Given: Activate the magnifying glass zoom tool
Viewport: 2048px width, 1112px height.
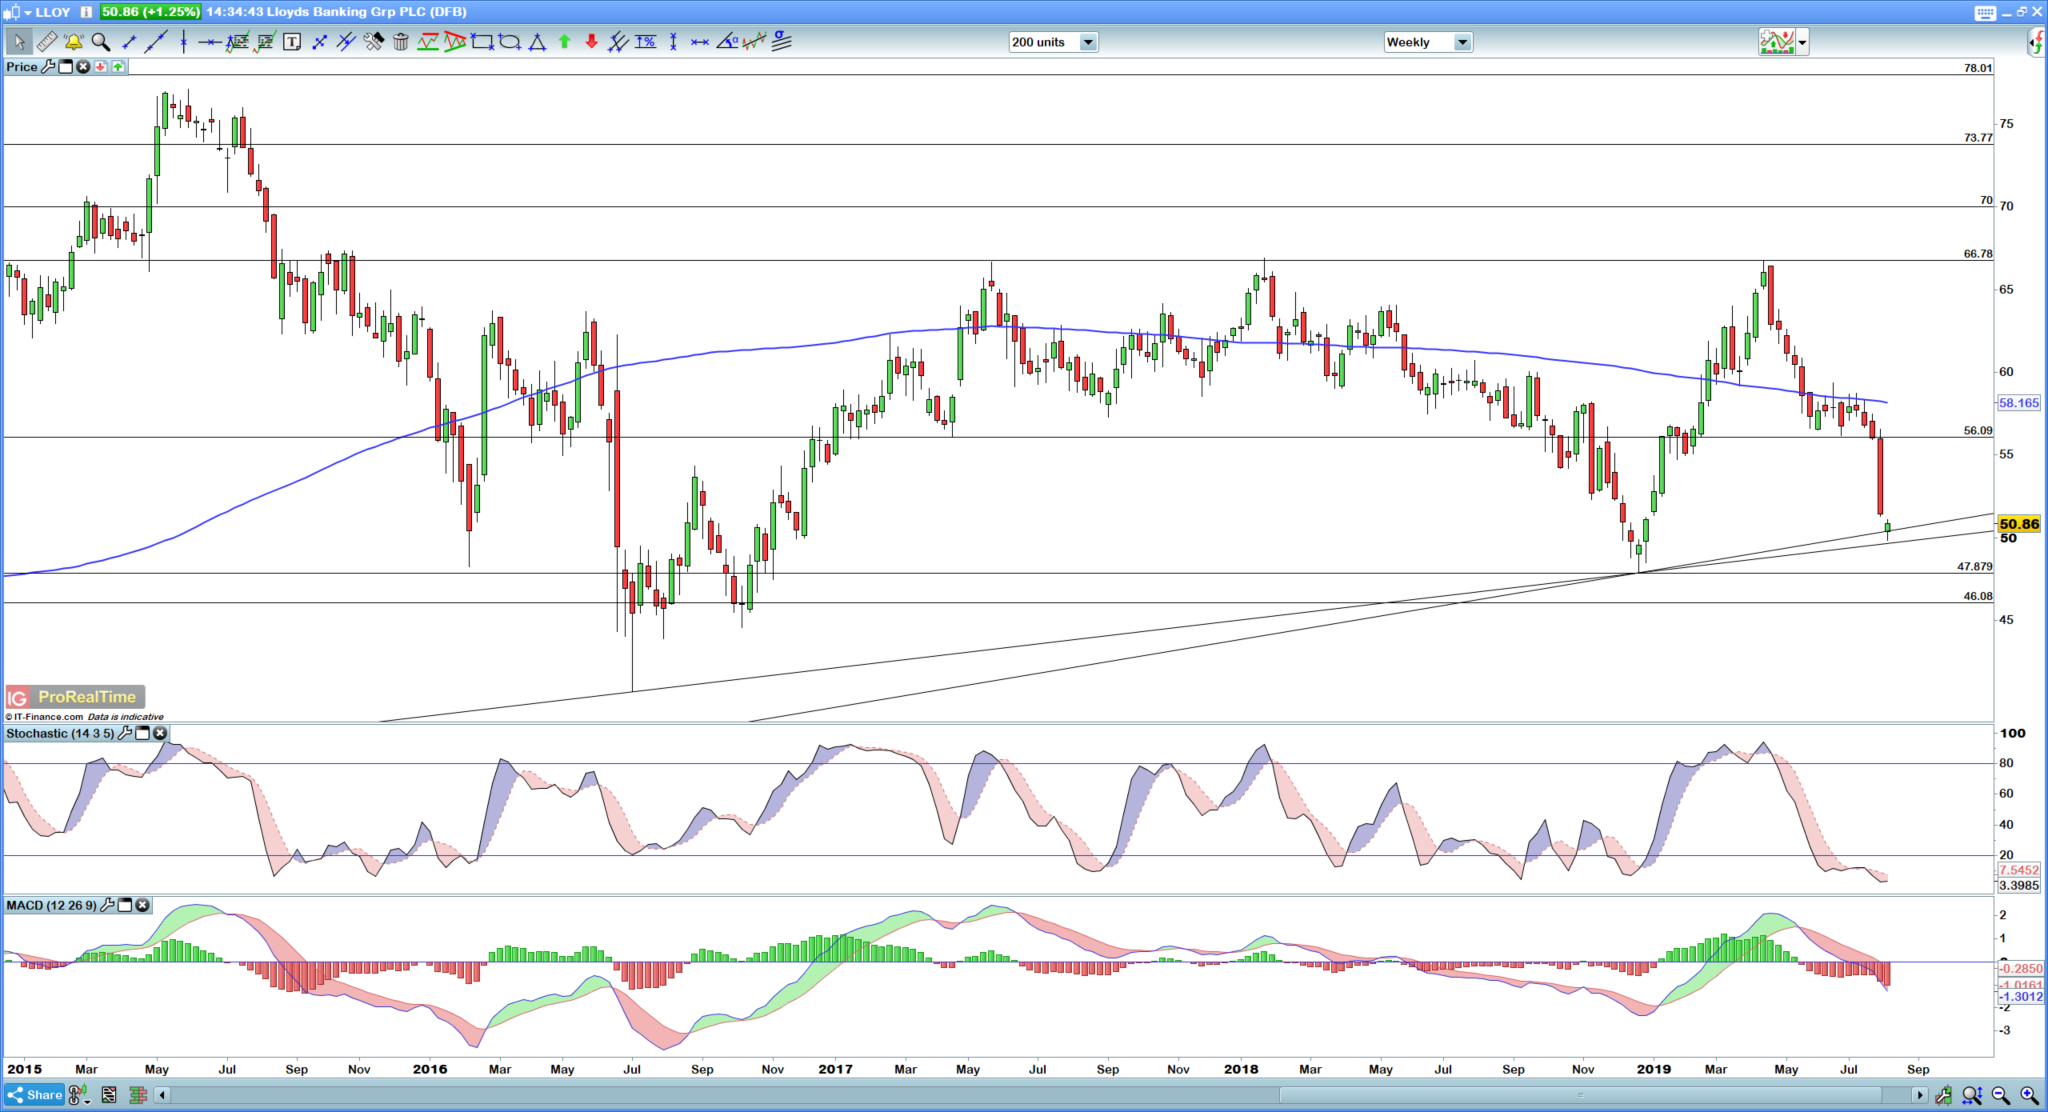Looking at the screenshot, I should click(100, 42).
